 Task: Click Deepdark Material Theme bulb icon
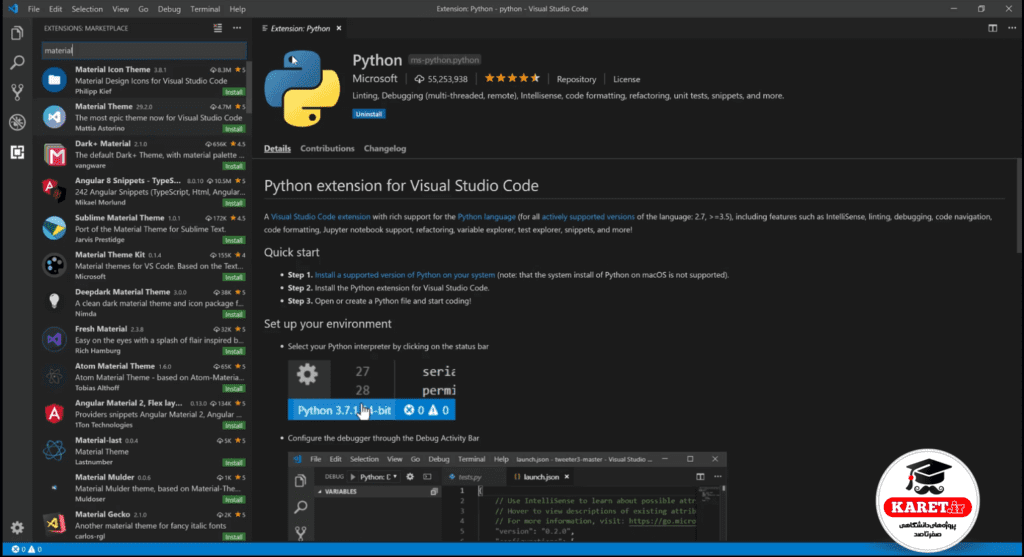click(54, 302)
